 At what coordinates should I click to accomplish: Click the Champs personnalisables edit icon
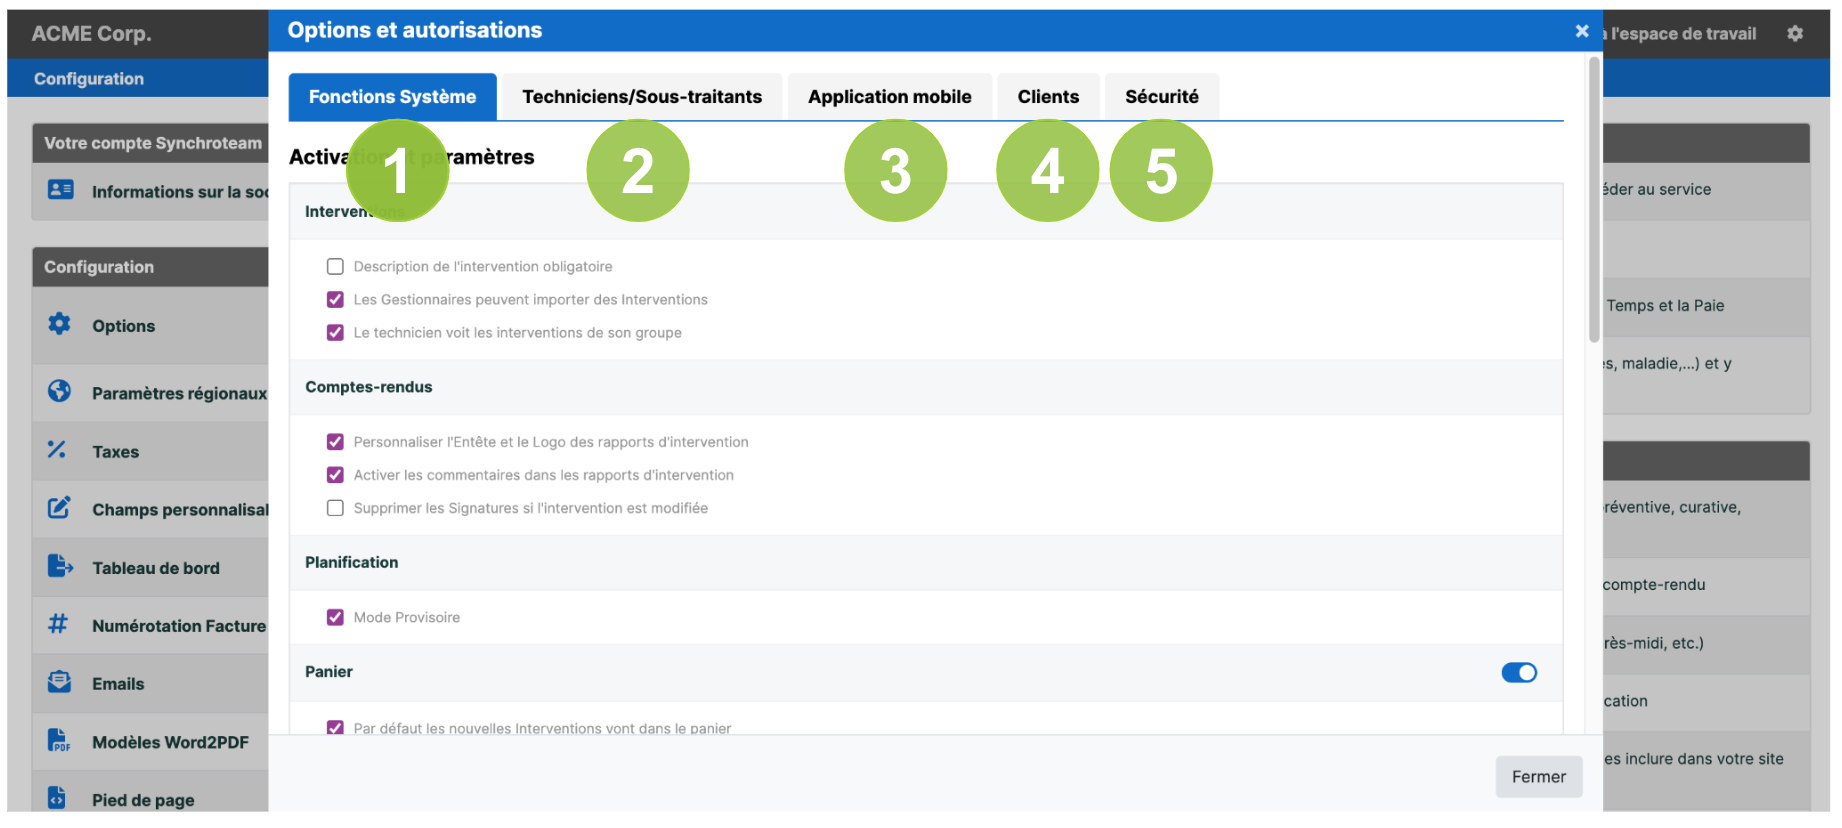[59, 508]
